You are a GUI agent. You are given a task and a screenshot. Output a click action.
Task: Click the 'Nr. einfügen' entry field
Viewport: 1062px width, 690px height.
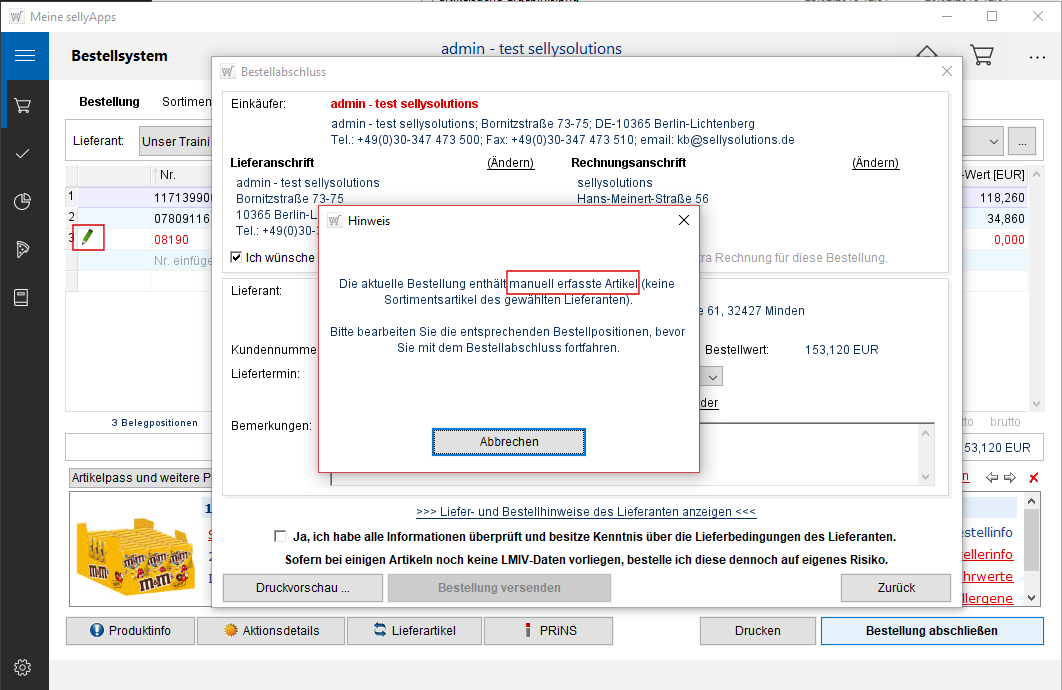pos(183,261)
